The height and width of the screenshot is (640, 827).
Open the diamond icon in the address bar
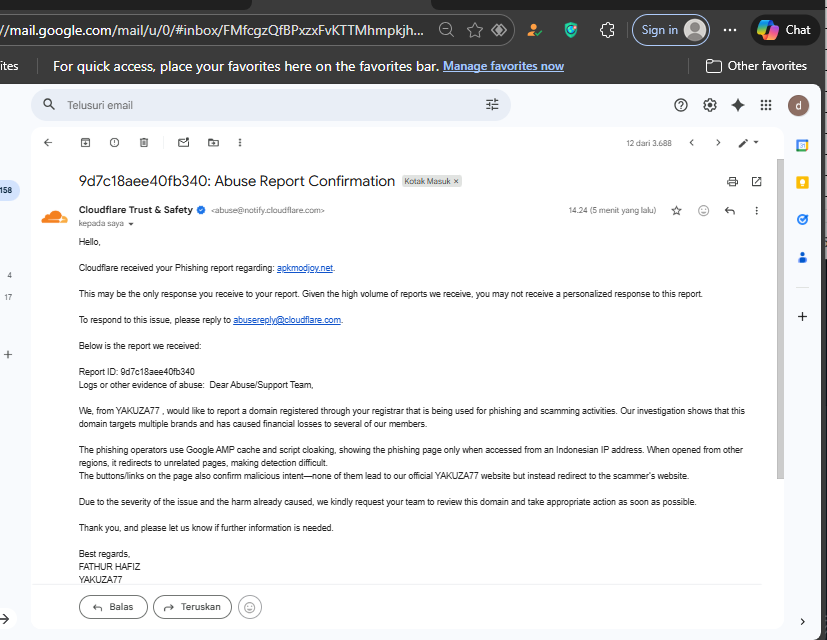(499, 30)
